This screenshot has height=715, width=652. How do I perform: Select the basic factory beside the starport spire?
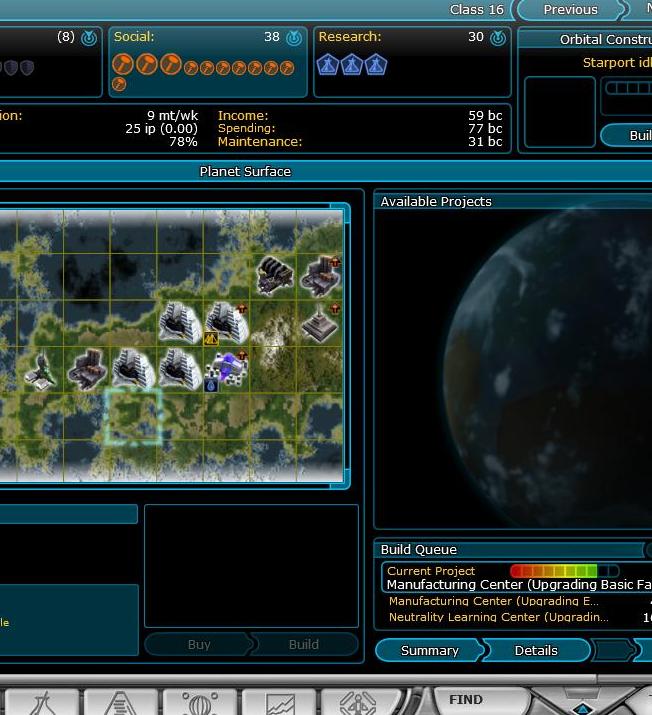coord(87,369)
